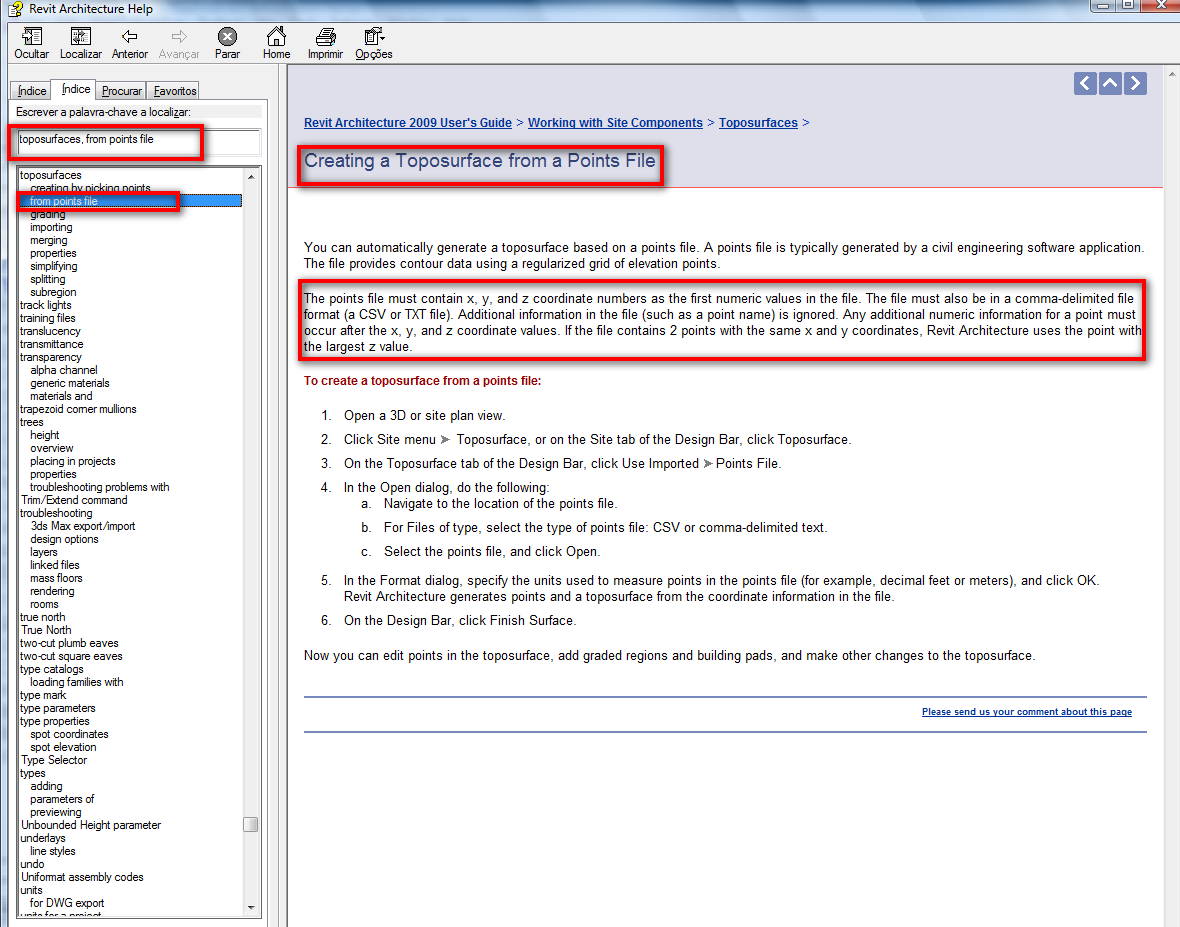The height and width of the screenshot is (927, 1180).
Task: Select 'Unbounded Height parameter' entry
Action: pos(90,825)
